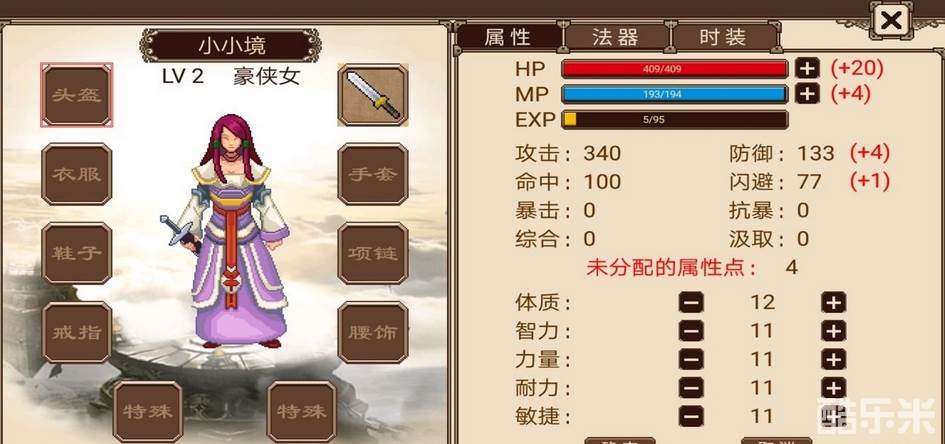The image size is (945, 444).
Task: Select the 属性 attributes tab
Action: pos(509,37)
